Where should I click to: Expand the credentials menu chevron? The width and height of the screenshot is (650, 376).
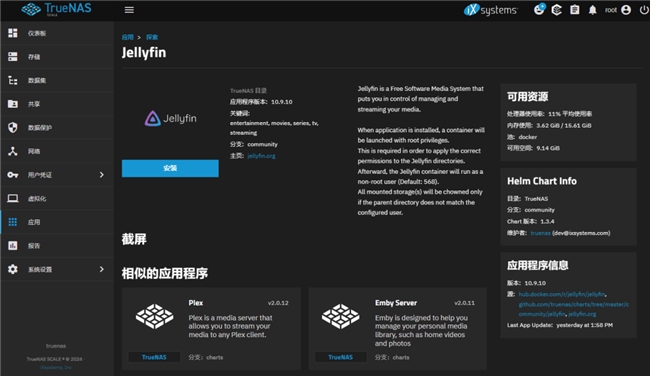102,175
